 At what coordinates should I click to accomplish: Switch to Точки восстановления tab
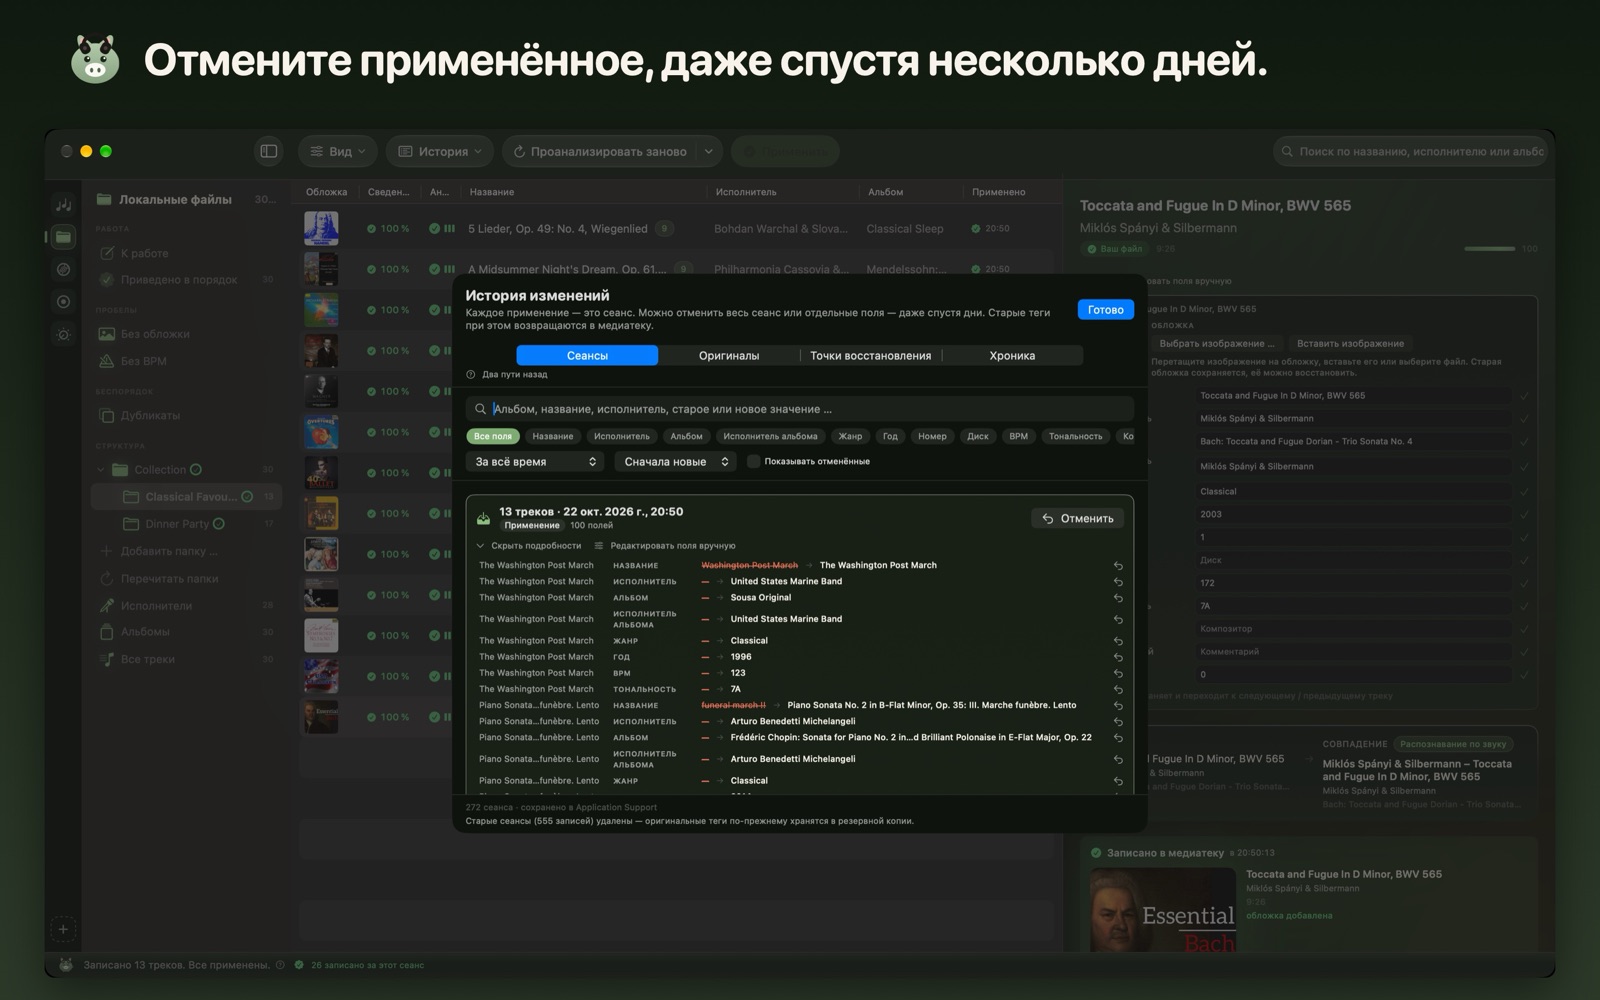click(x=871, y=355)
